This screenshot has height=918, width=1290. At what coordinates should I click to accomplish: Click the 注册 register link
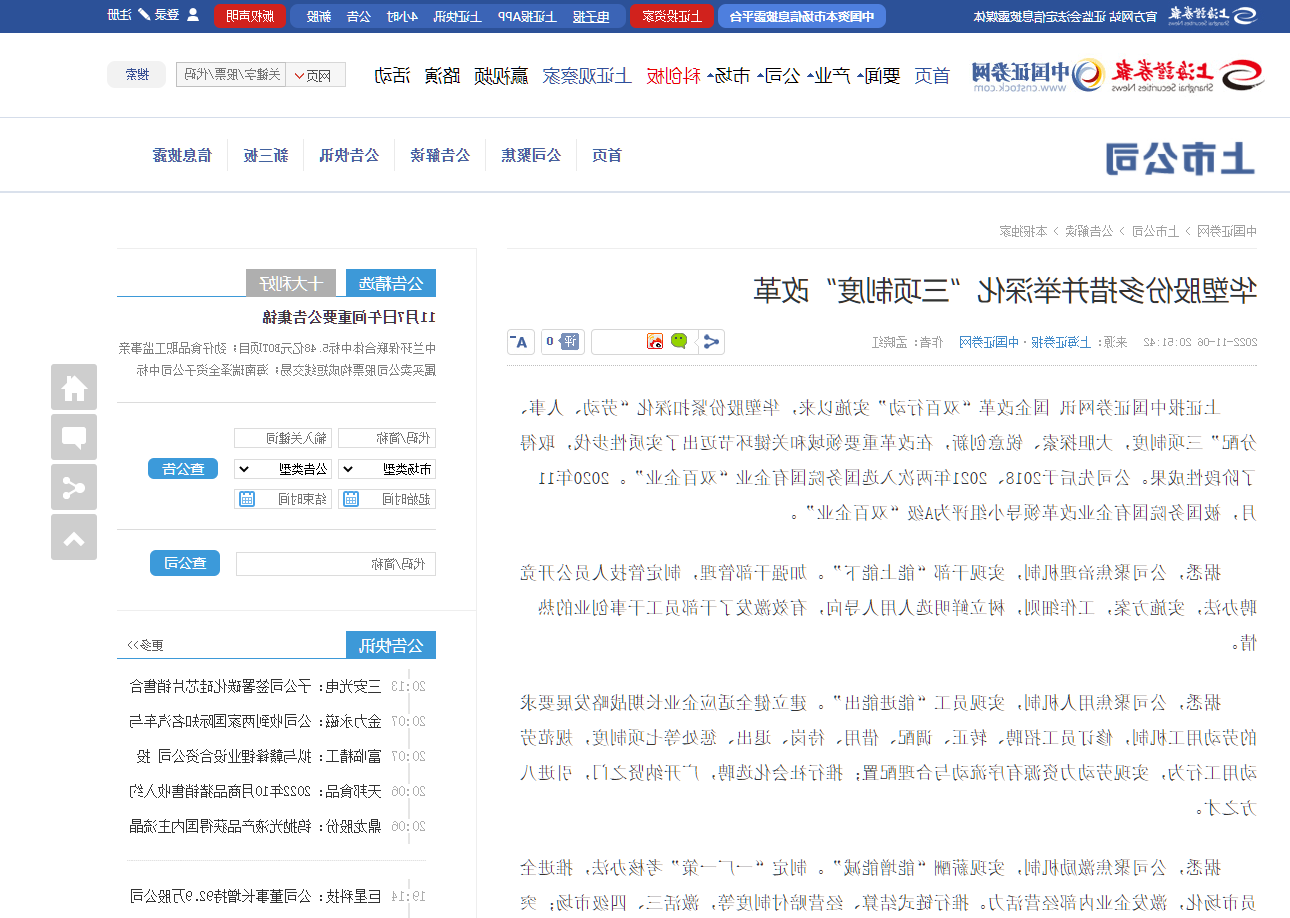tap(119, 15)
